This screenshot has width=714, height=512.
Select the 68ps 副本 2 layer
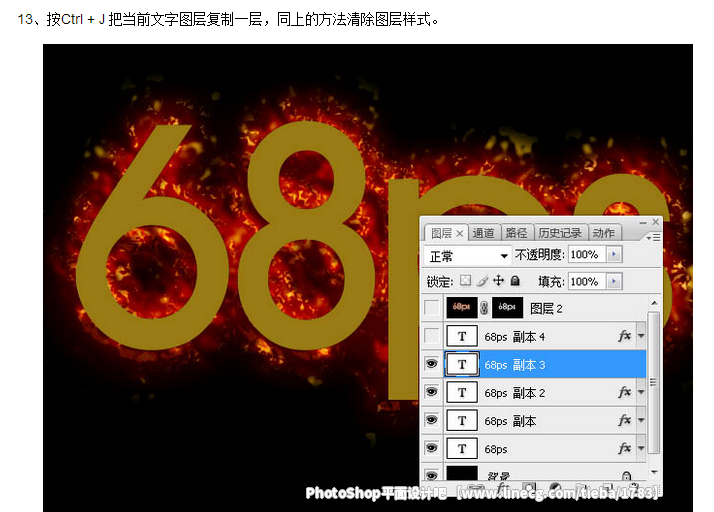tap(540, 393)
